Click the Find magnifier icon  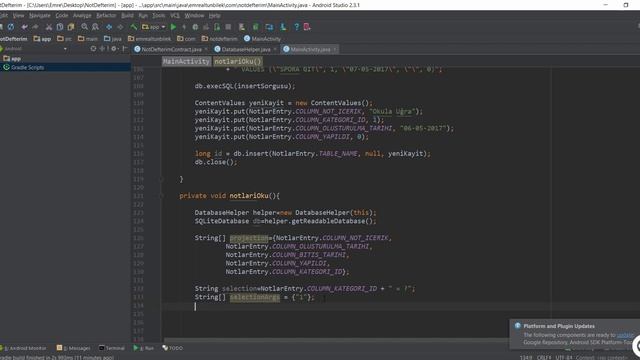click(x=84, y=27)
